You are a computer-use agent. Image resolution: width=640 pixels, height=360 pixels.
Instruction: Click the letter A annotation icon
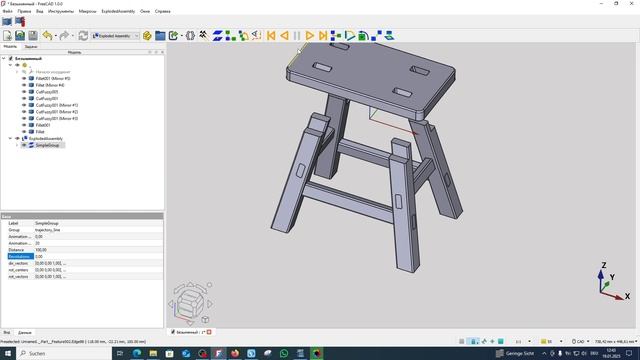[x=256, y=36]
